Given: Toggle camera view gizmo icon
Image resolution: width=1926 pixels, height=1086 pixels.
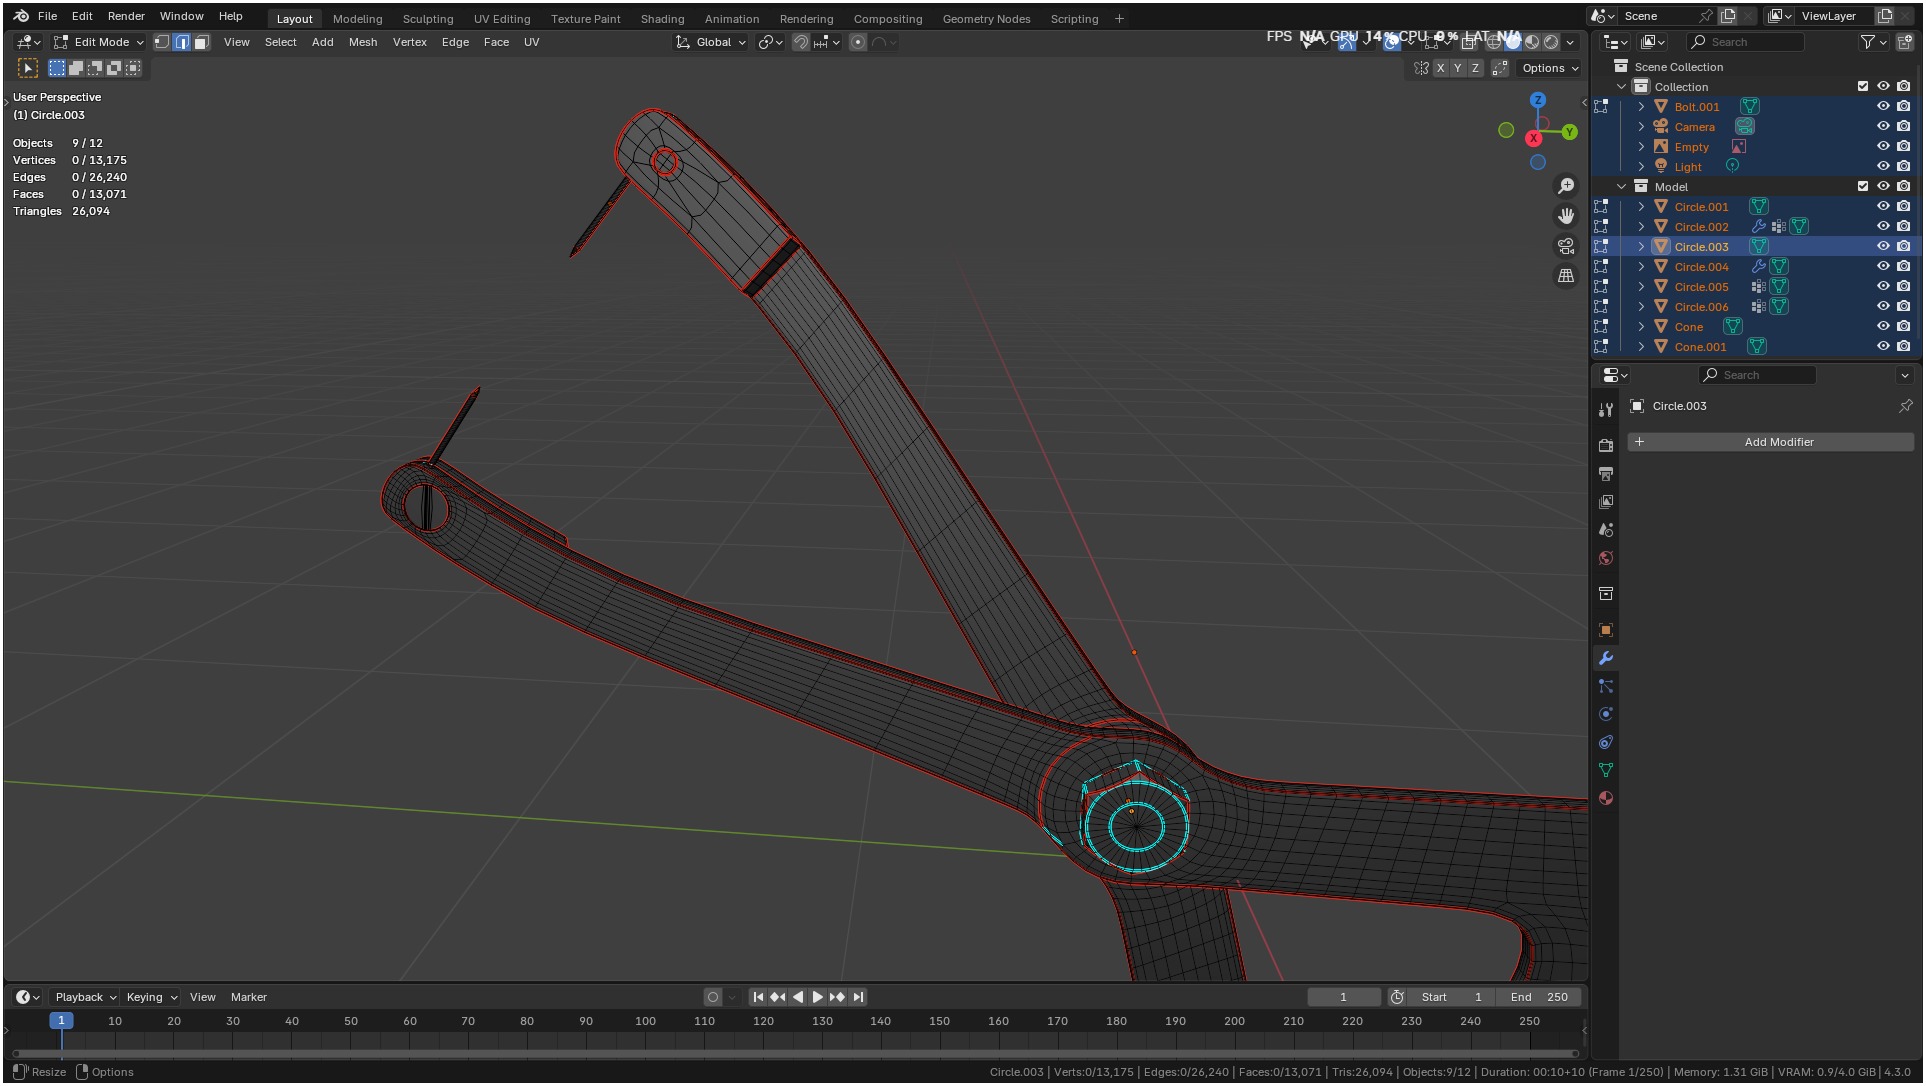Looking at the screenshot, I should click(1566, 246).
